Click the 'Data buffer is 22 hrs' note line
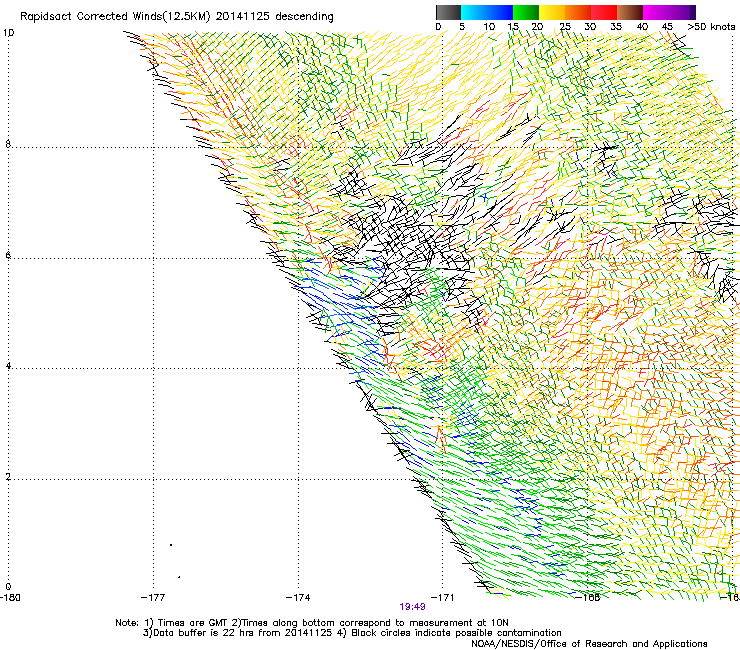 [352, 633]
